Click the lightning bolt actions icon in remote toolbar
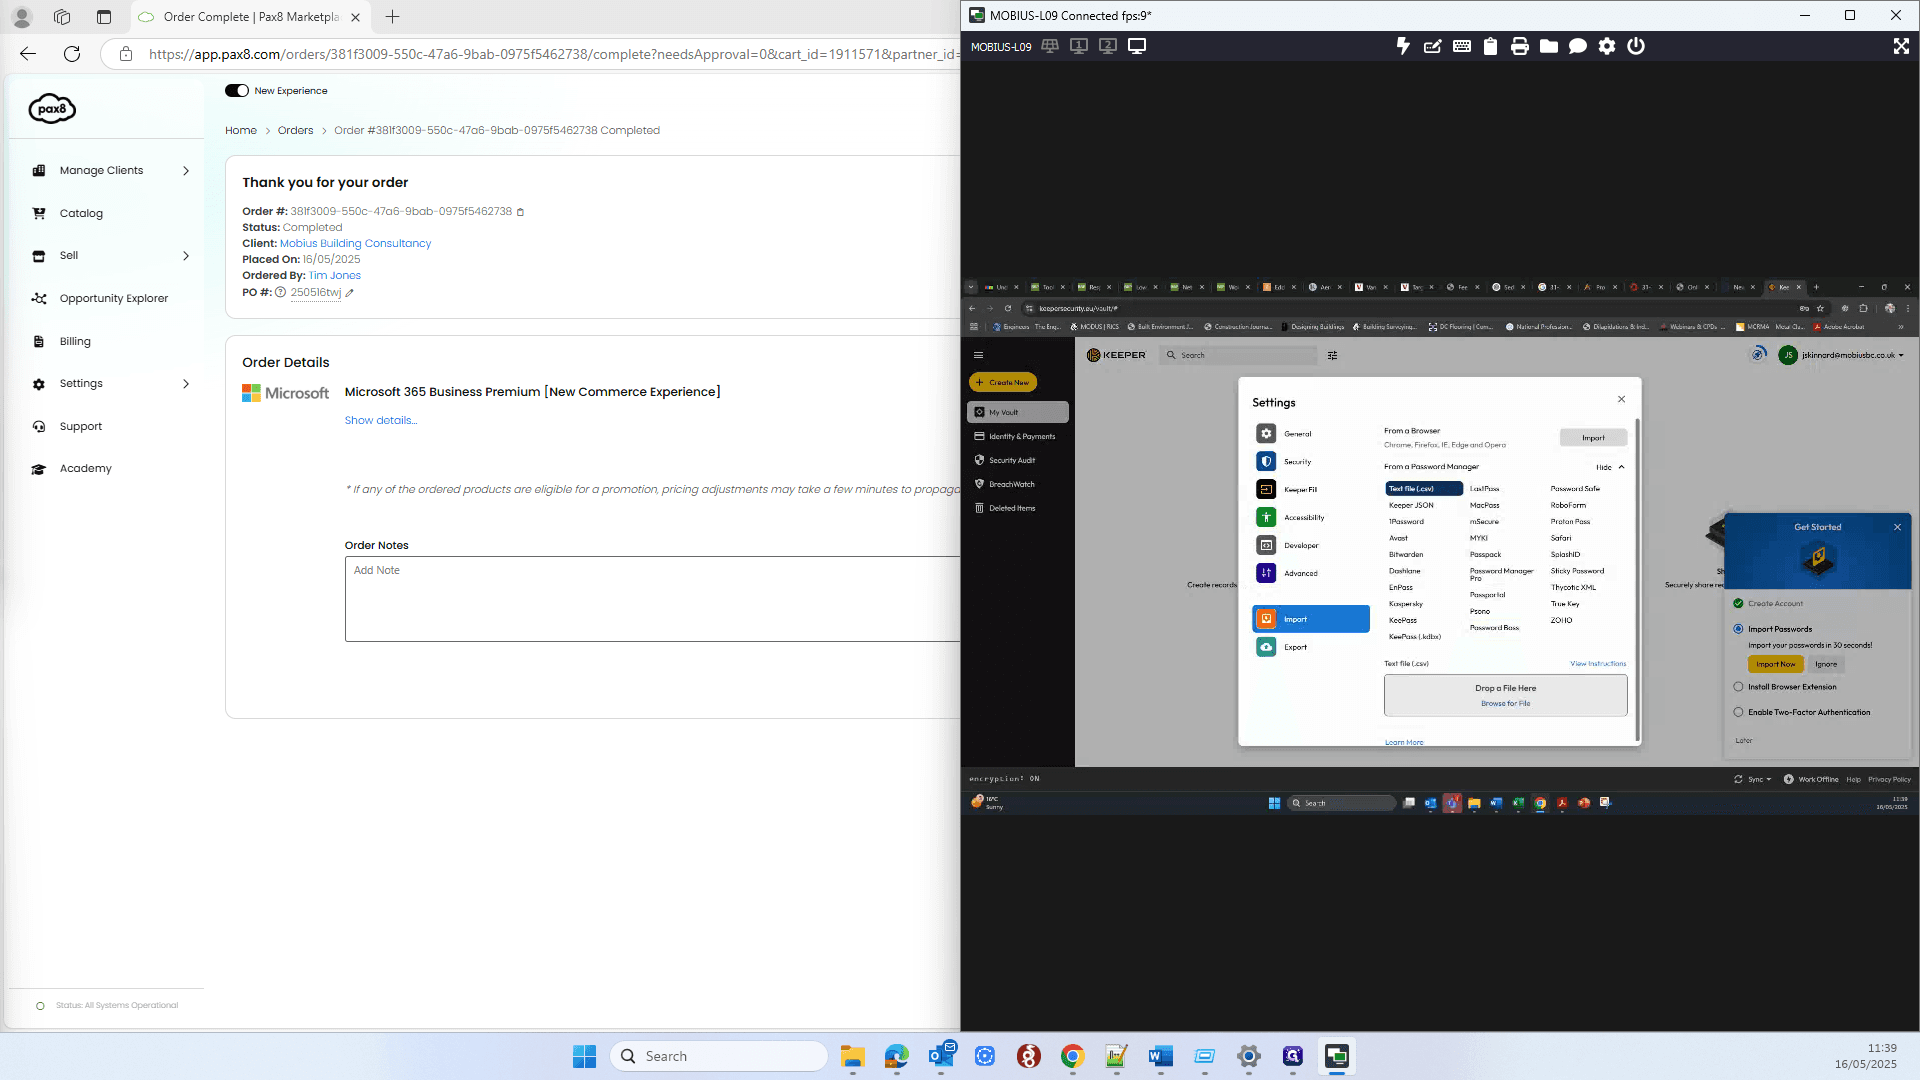 tap(1403, 46)
